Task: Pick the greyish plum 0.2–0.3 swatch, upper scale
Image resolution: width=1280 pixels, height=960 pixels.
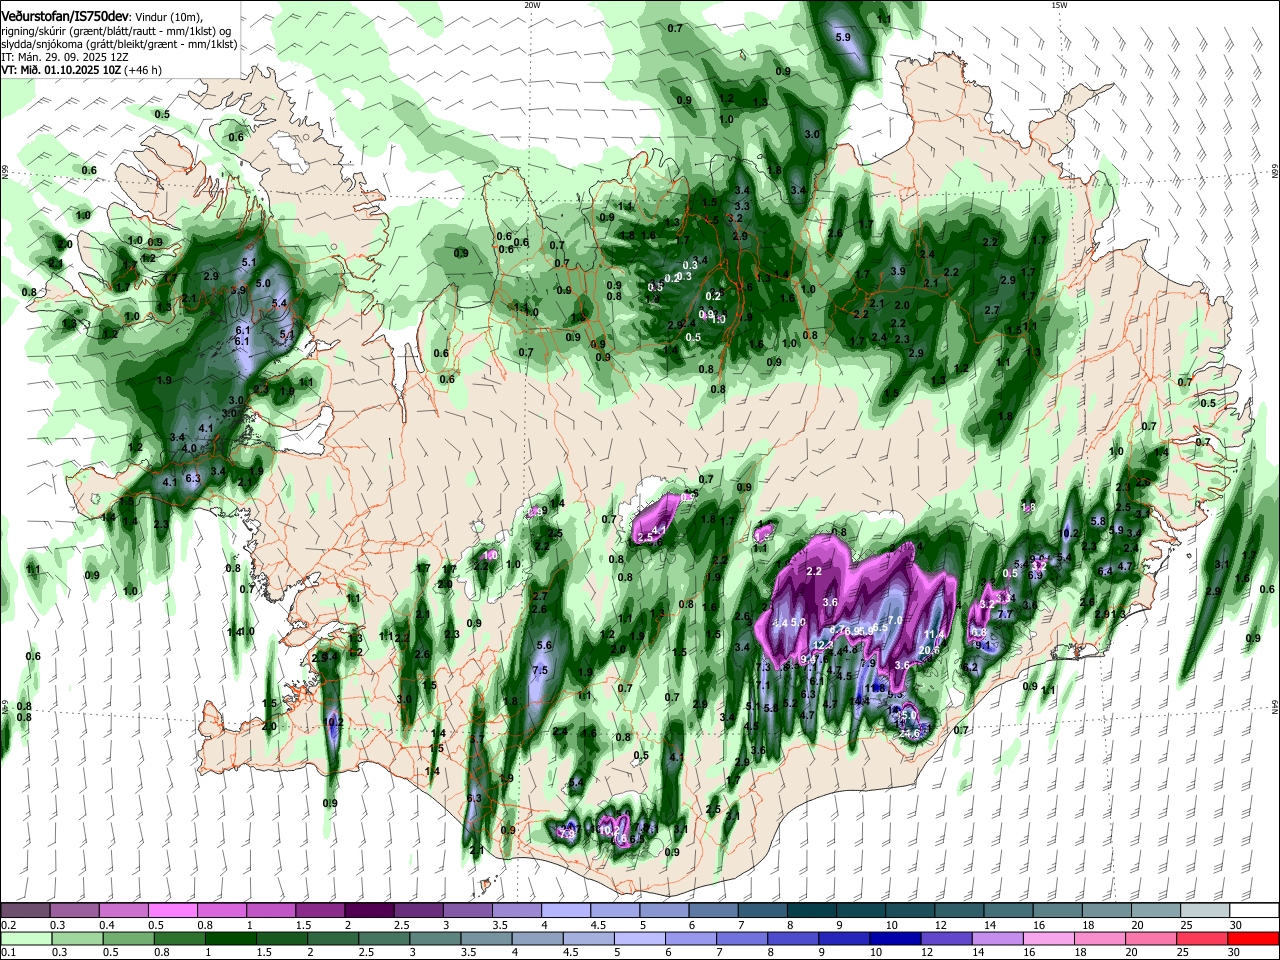Action: click(25, 910)
